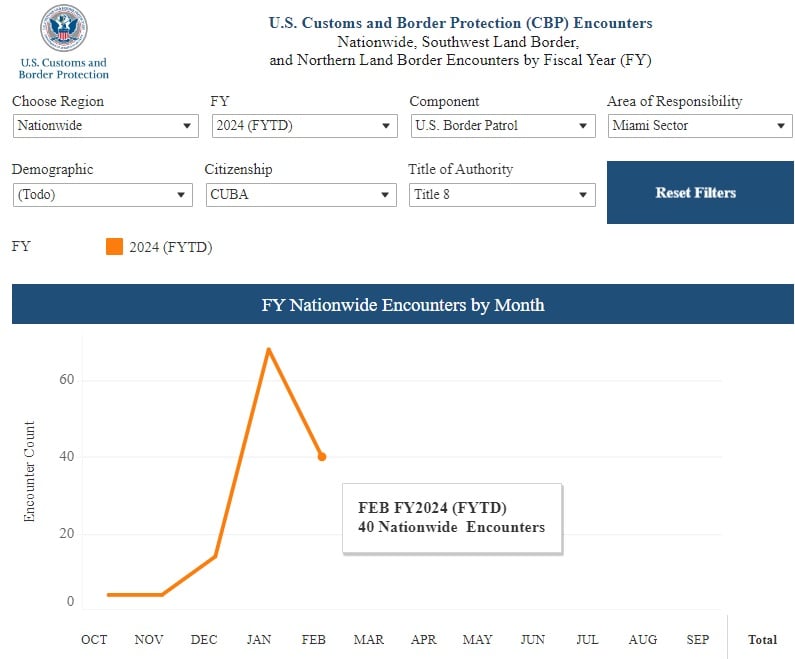Open the Choose Region dropdown
This screenshot has height=659, width=795.
pyautogui.click(x=105, y=126)
